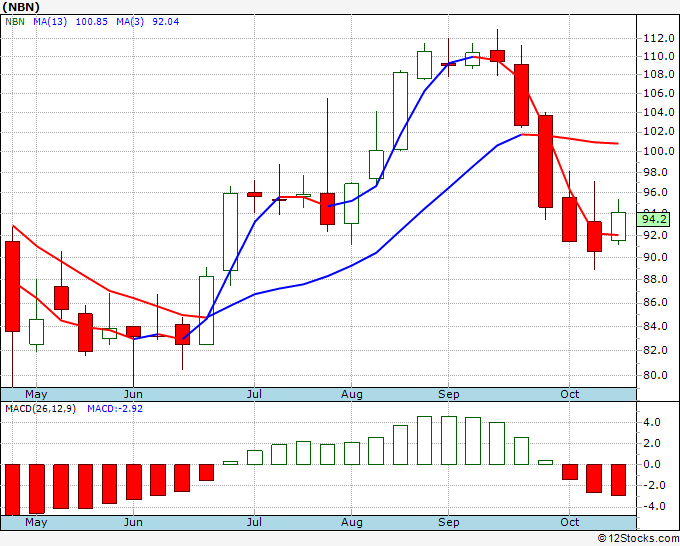Click Sep on the MACD panel axis
The height and width of the screenshot is (546, 680).
(448, 522)
